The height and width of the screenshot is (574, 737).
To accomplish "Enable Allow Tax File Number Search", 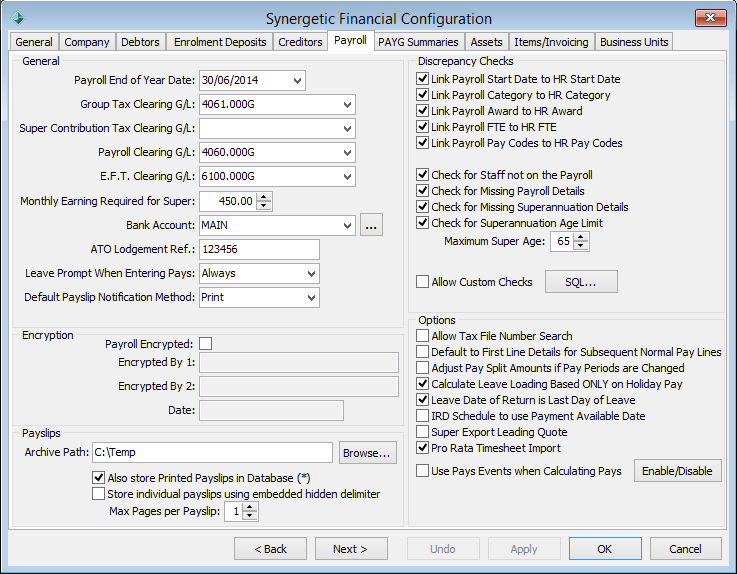I will (x=423, y=336).
